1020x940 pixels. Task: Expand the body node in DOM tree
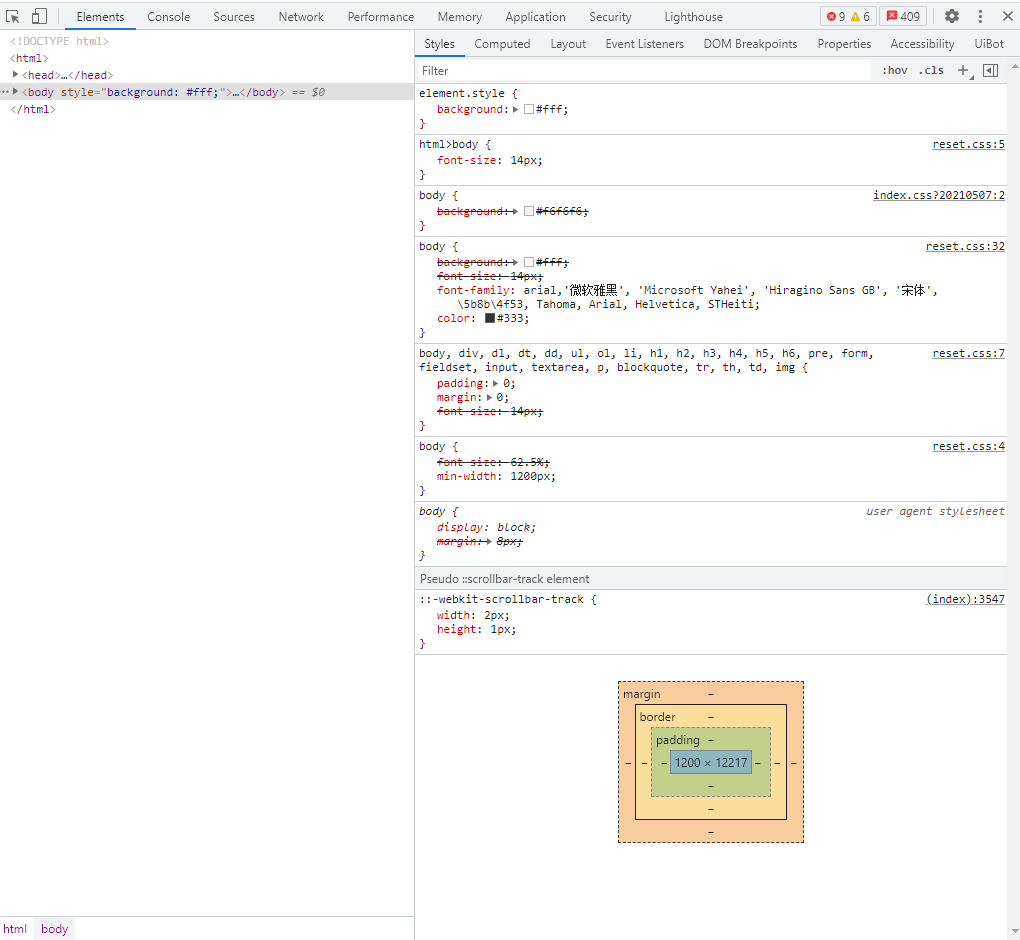(15, 92)
